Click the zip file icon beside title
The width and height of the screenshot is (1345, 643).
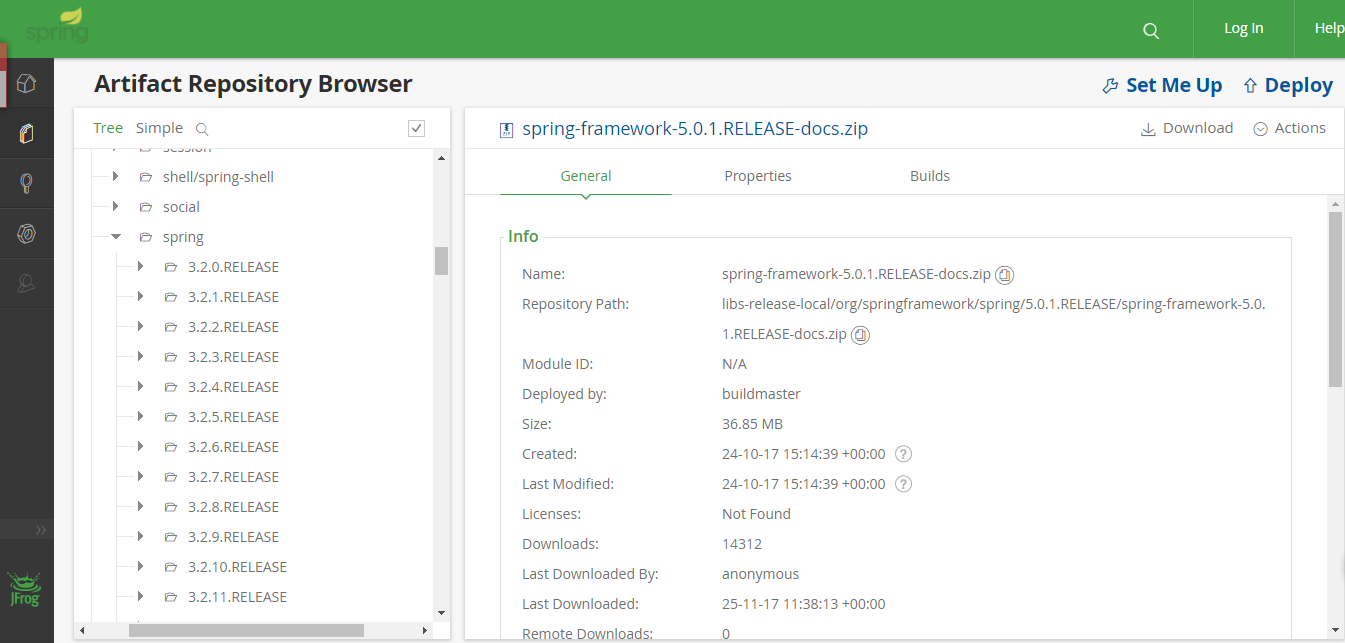tap(506, 129)
